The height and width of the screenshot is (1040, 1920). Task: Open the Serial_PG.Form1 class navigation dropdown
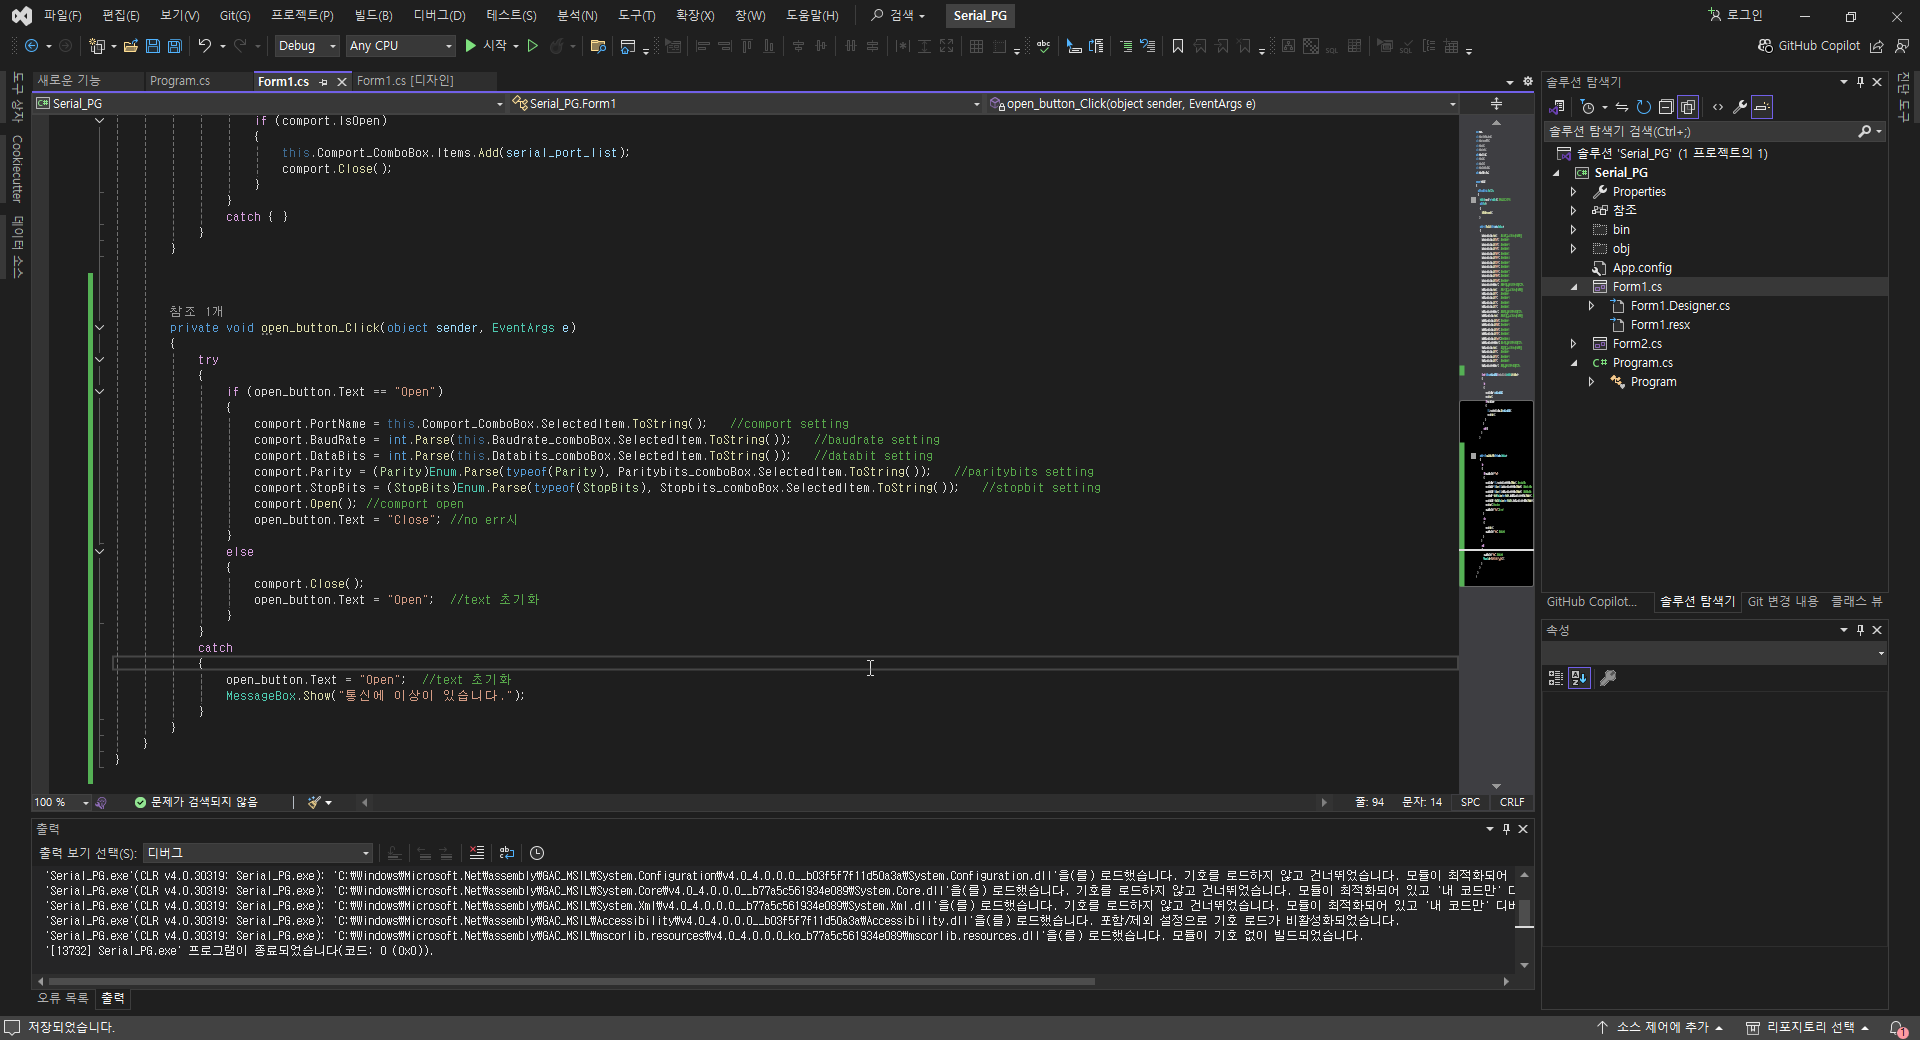click(x=746, y=103)
